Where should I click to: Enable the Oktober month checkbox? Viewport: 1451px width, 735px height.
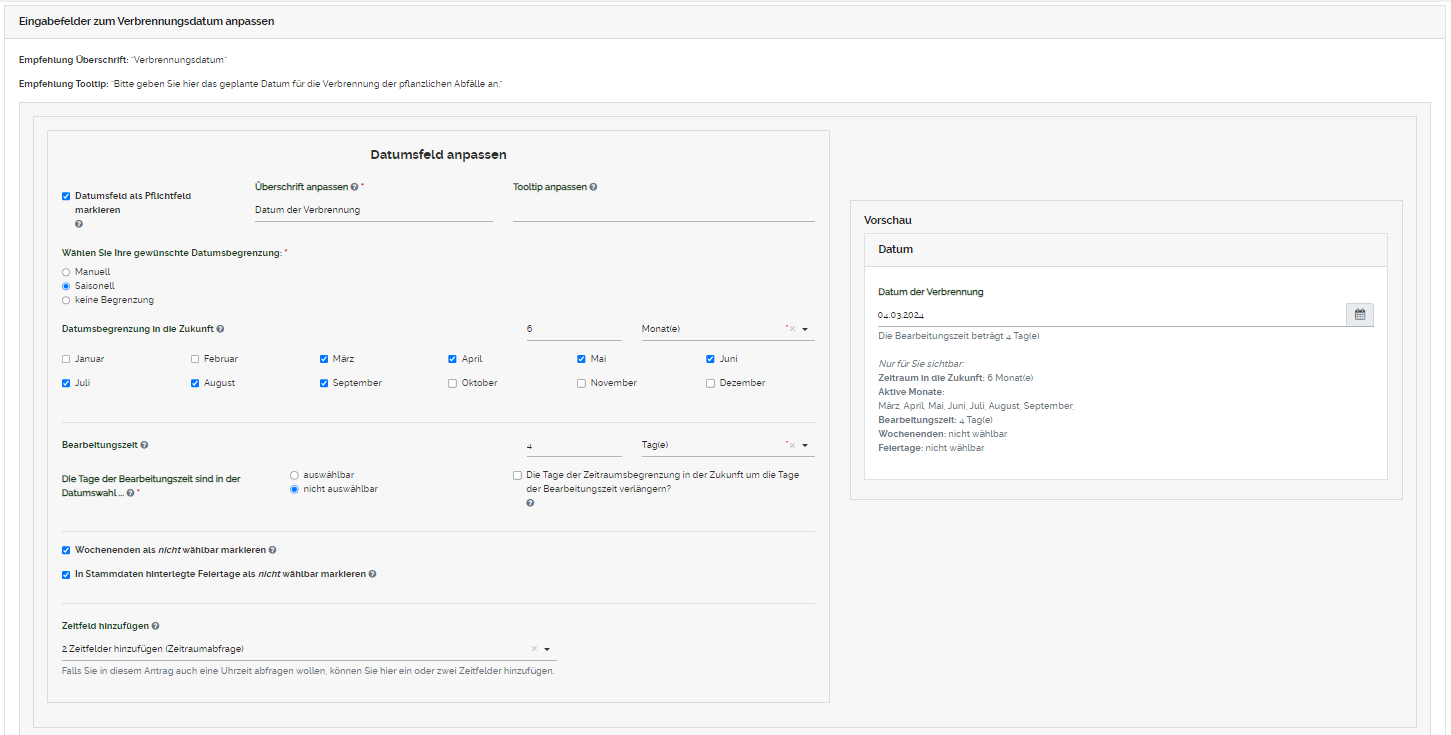tap(453, 383)
